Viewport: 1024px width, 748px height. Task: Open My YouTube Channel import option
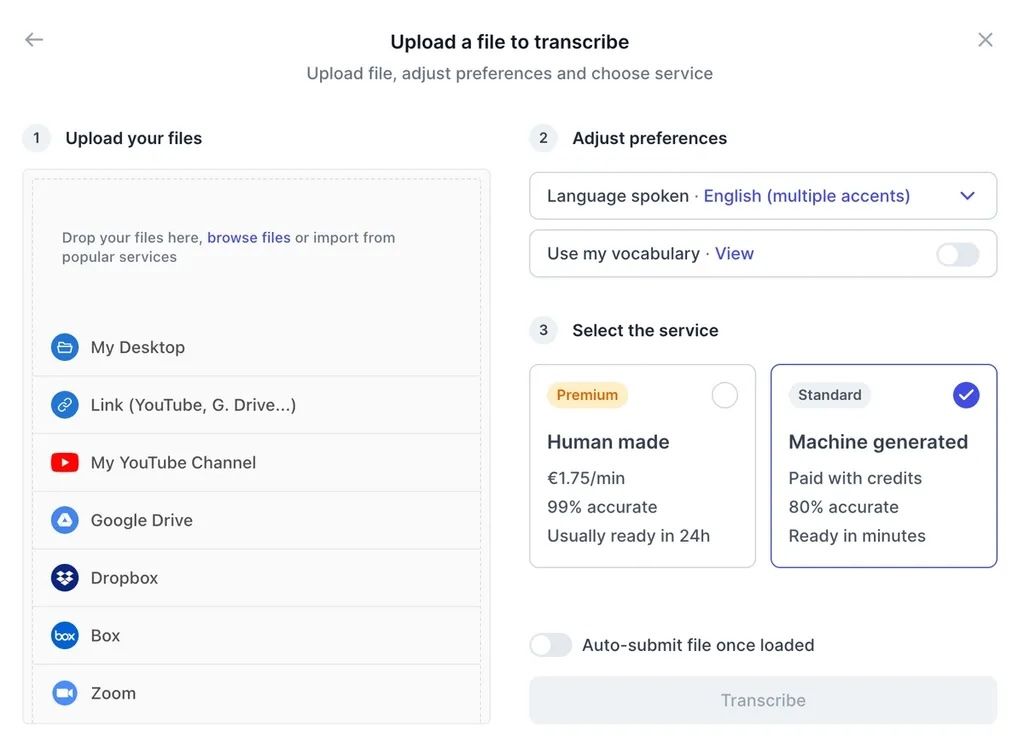(63, 462)
